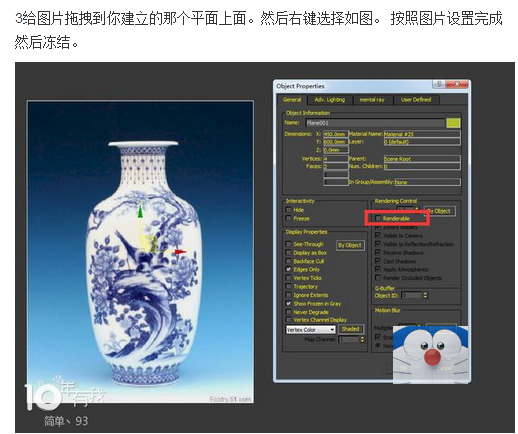The height and width of the screenshot is (434, 518).
Task: Click the G-Buffer Object ID field
Action: pyautogui.click(x=412, y=295)
